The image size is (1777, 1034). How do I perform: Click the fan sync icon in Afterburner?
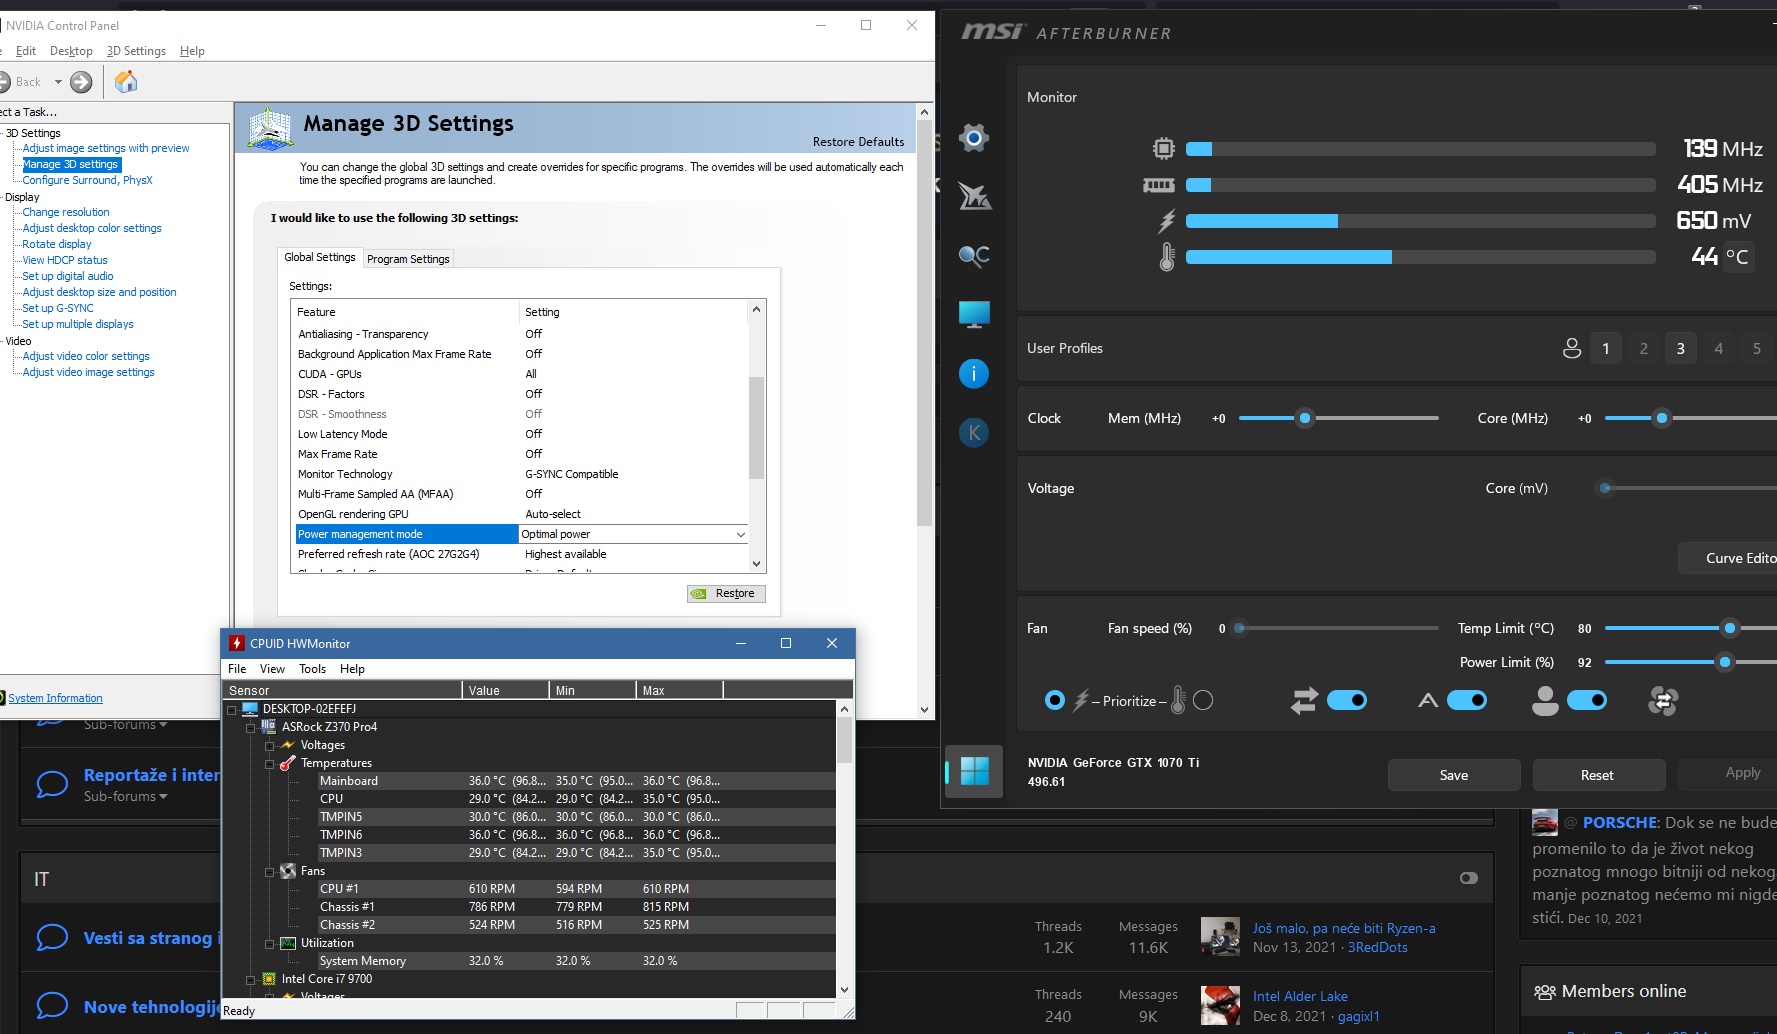pos(1662,701)
